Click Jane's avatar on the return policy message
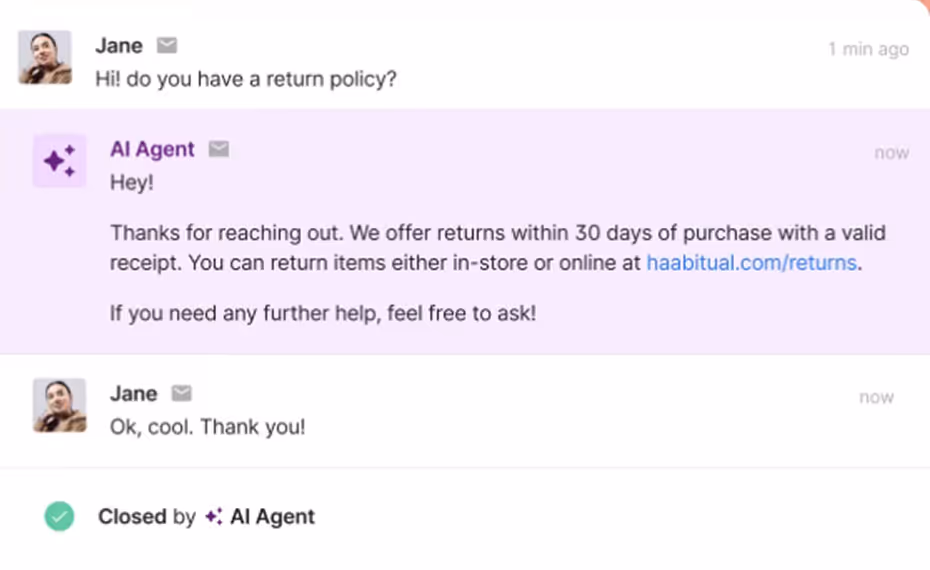 (45, 57)
